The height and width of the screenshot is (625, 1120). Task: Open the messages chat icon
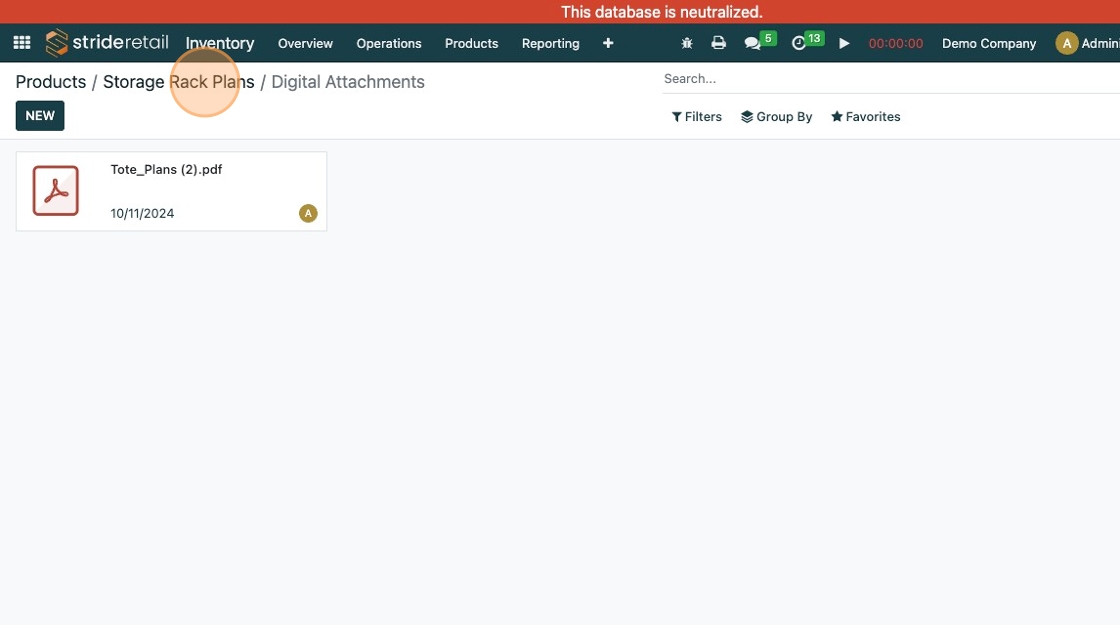point(752,44)
